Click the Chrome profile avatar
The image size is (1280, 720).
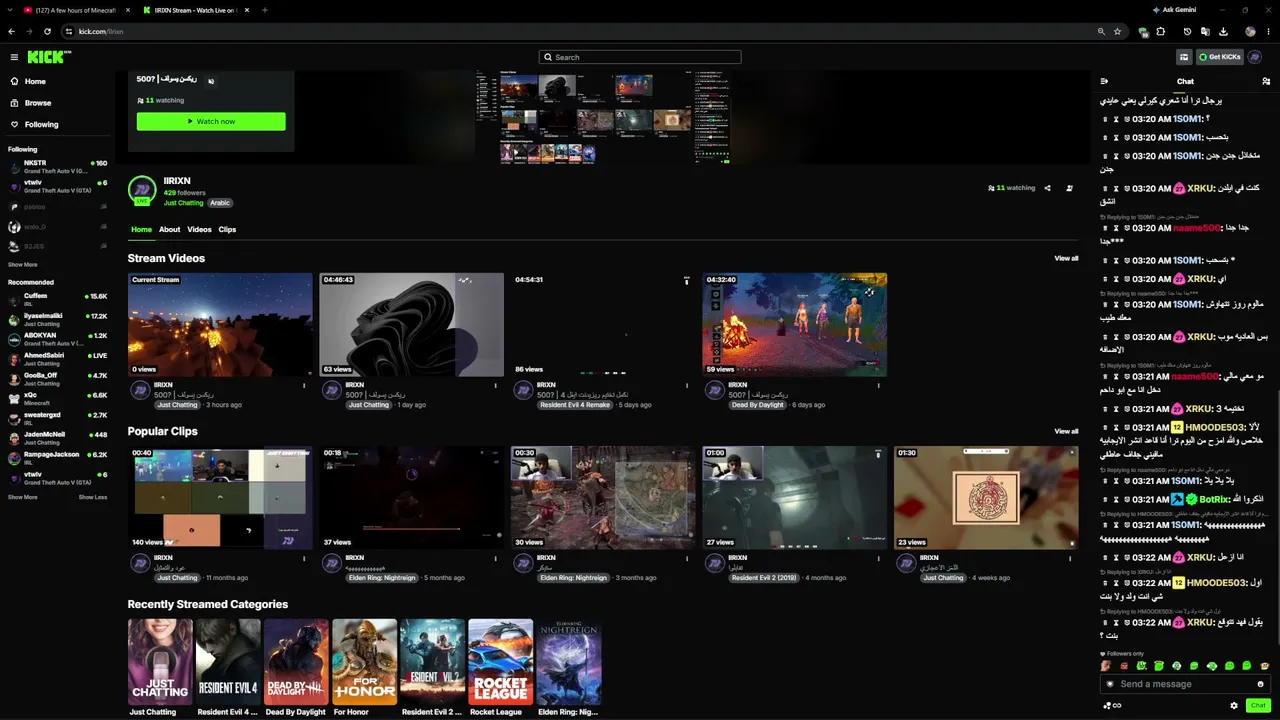pyautogui.click(x=1250, y=31)
